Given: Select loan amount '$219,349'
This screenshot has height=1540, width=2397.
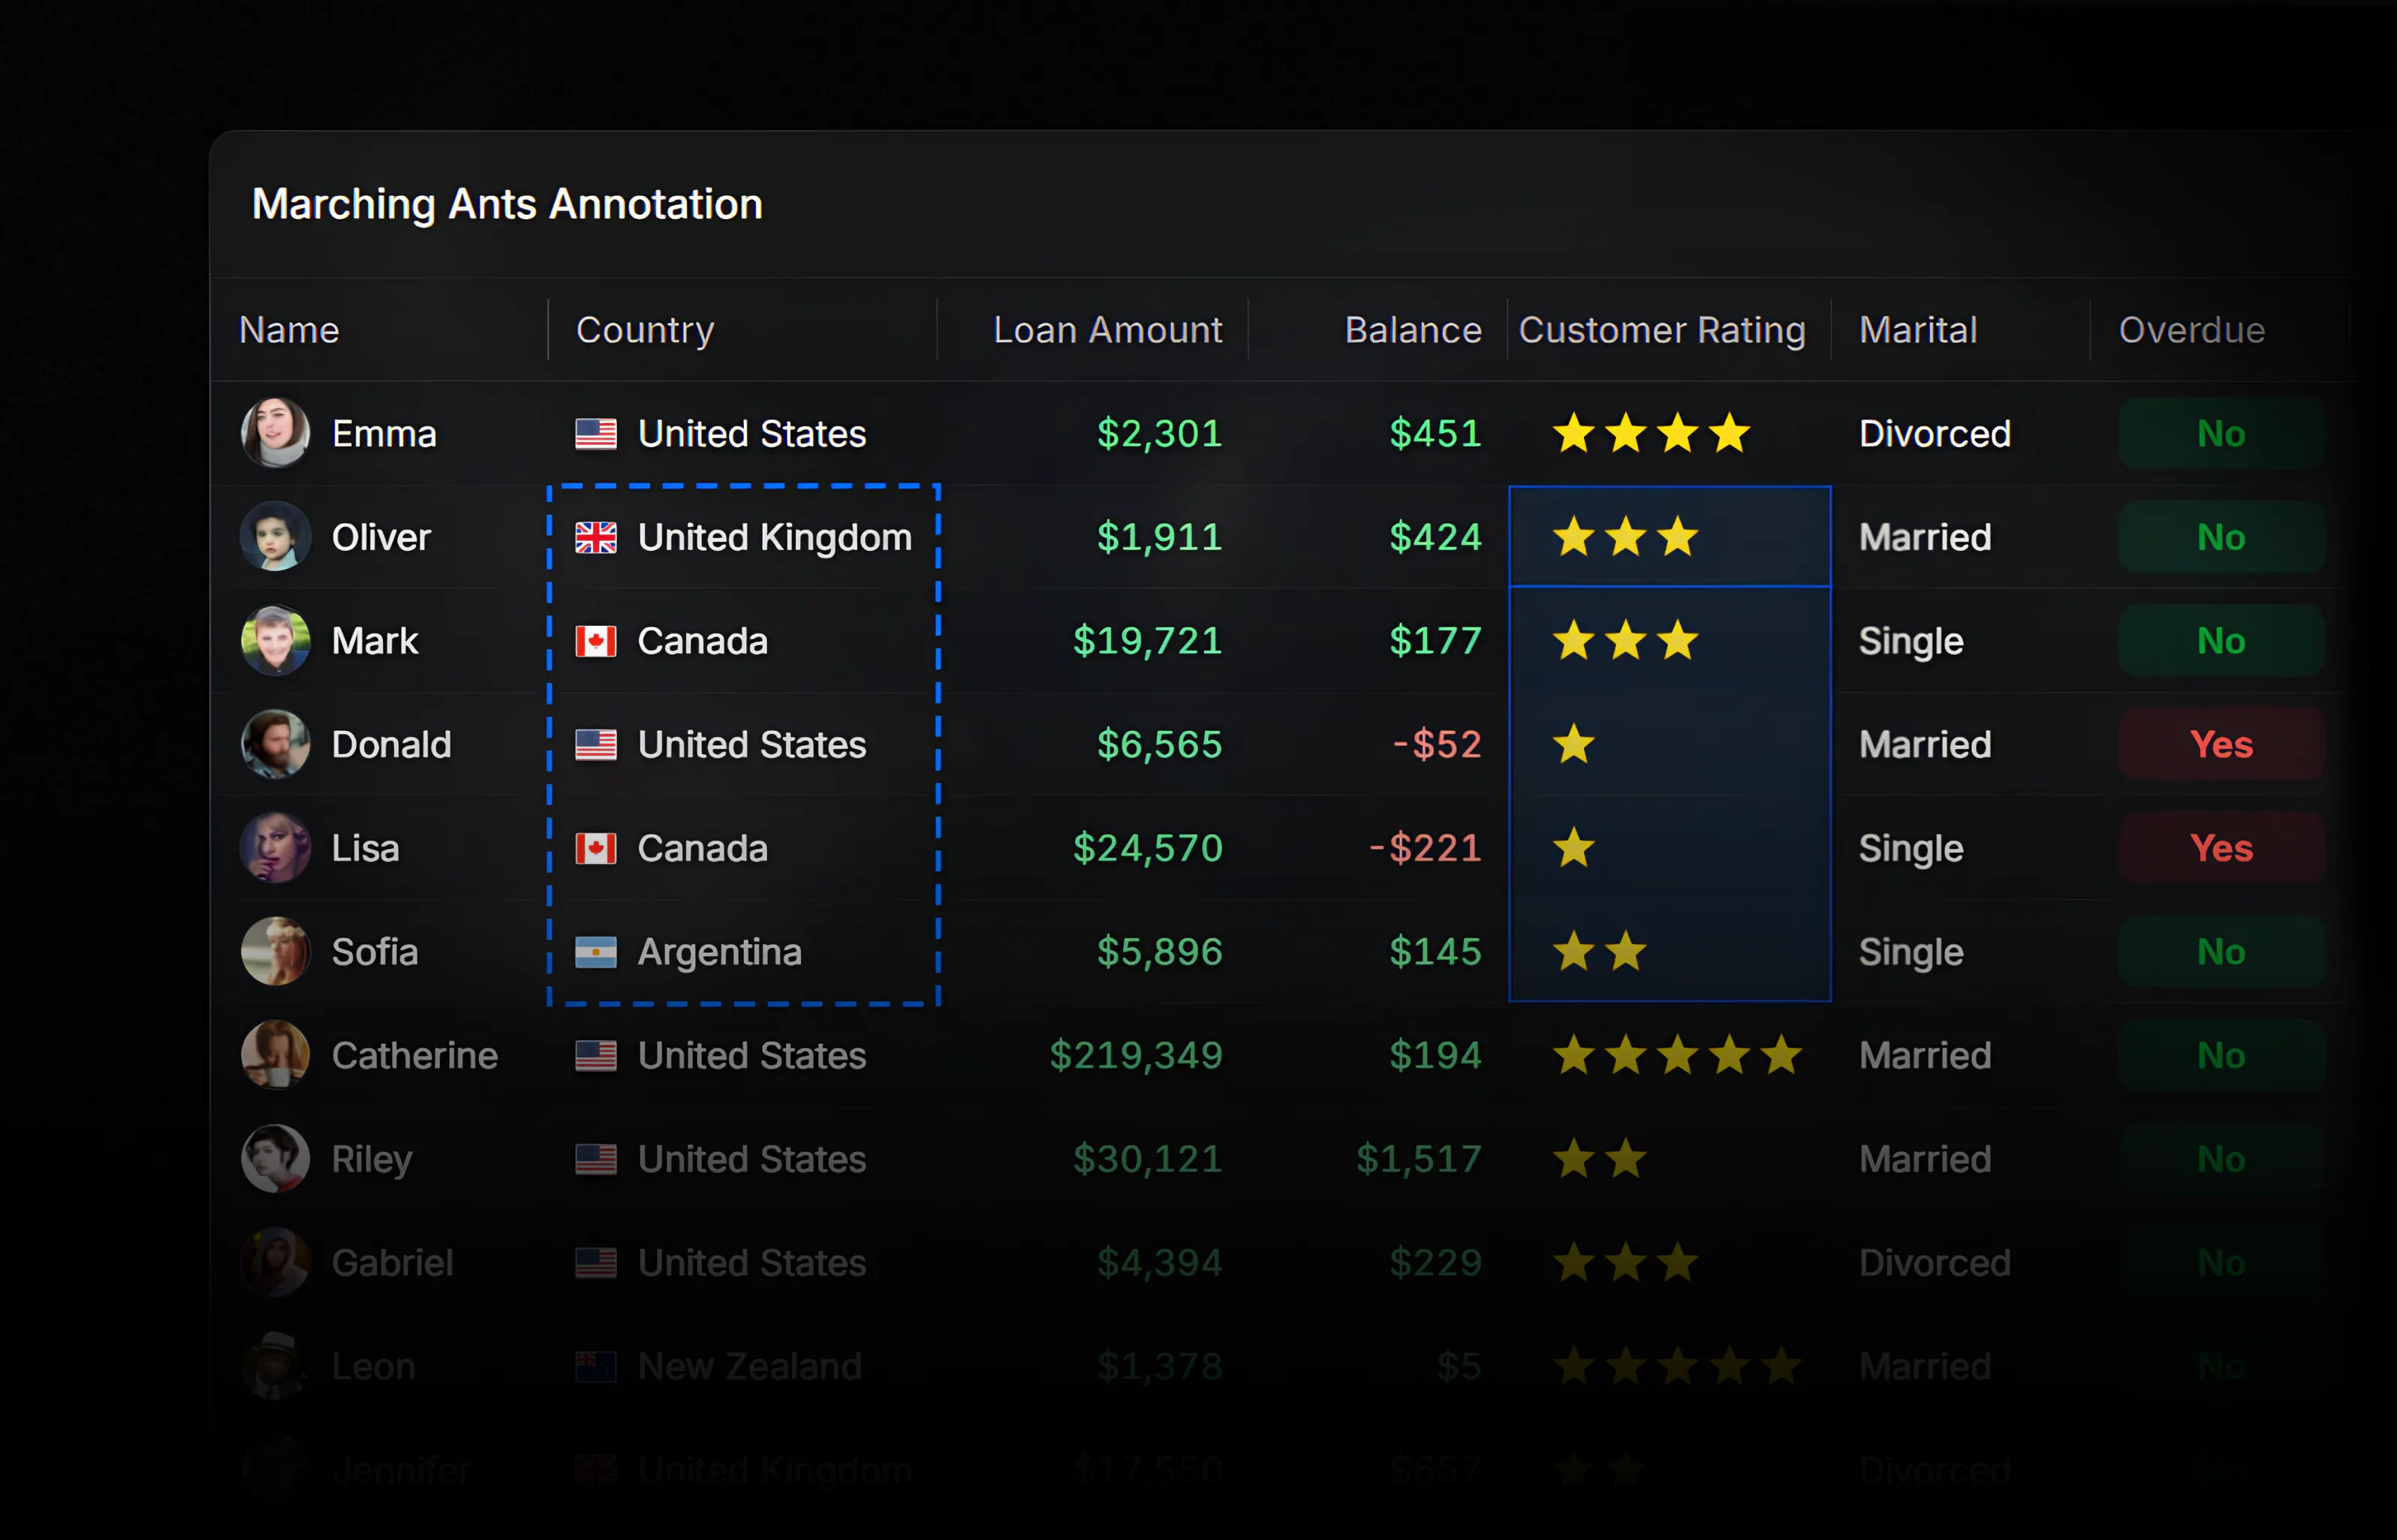Looking at the screenshot, I should (1135, 1056).
